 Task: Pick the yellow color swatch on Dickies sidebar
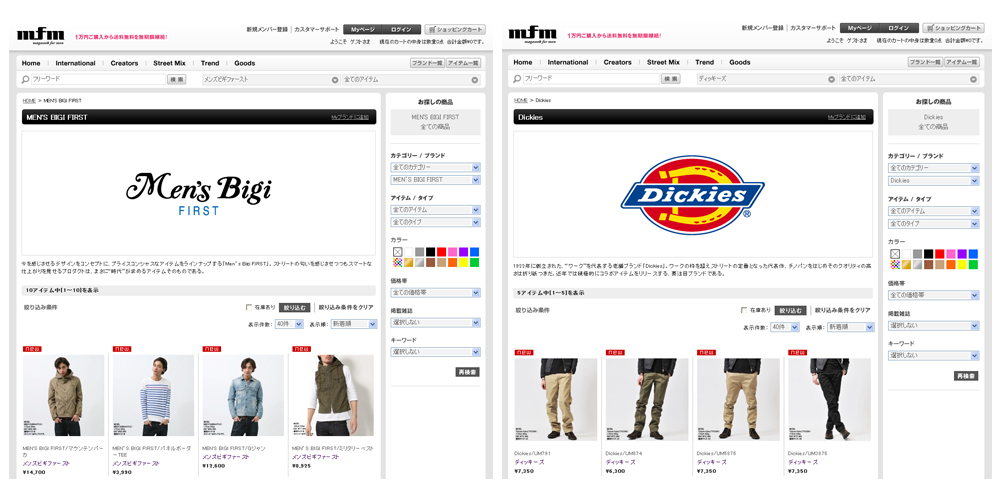tap(962, 265)
